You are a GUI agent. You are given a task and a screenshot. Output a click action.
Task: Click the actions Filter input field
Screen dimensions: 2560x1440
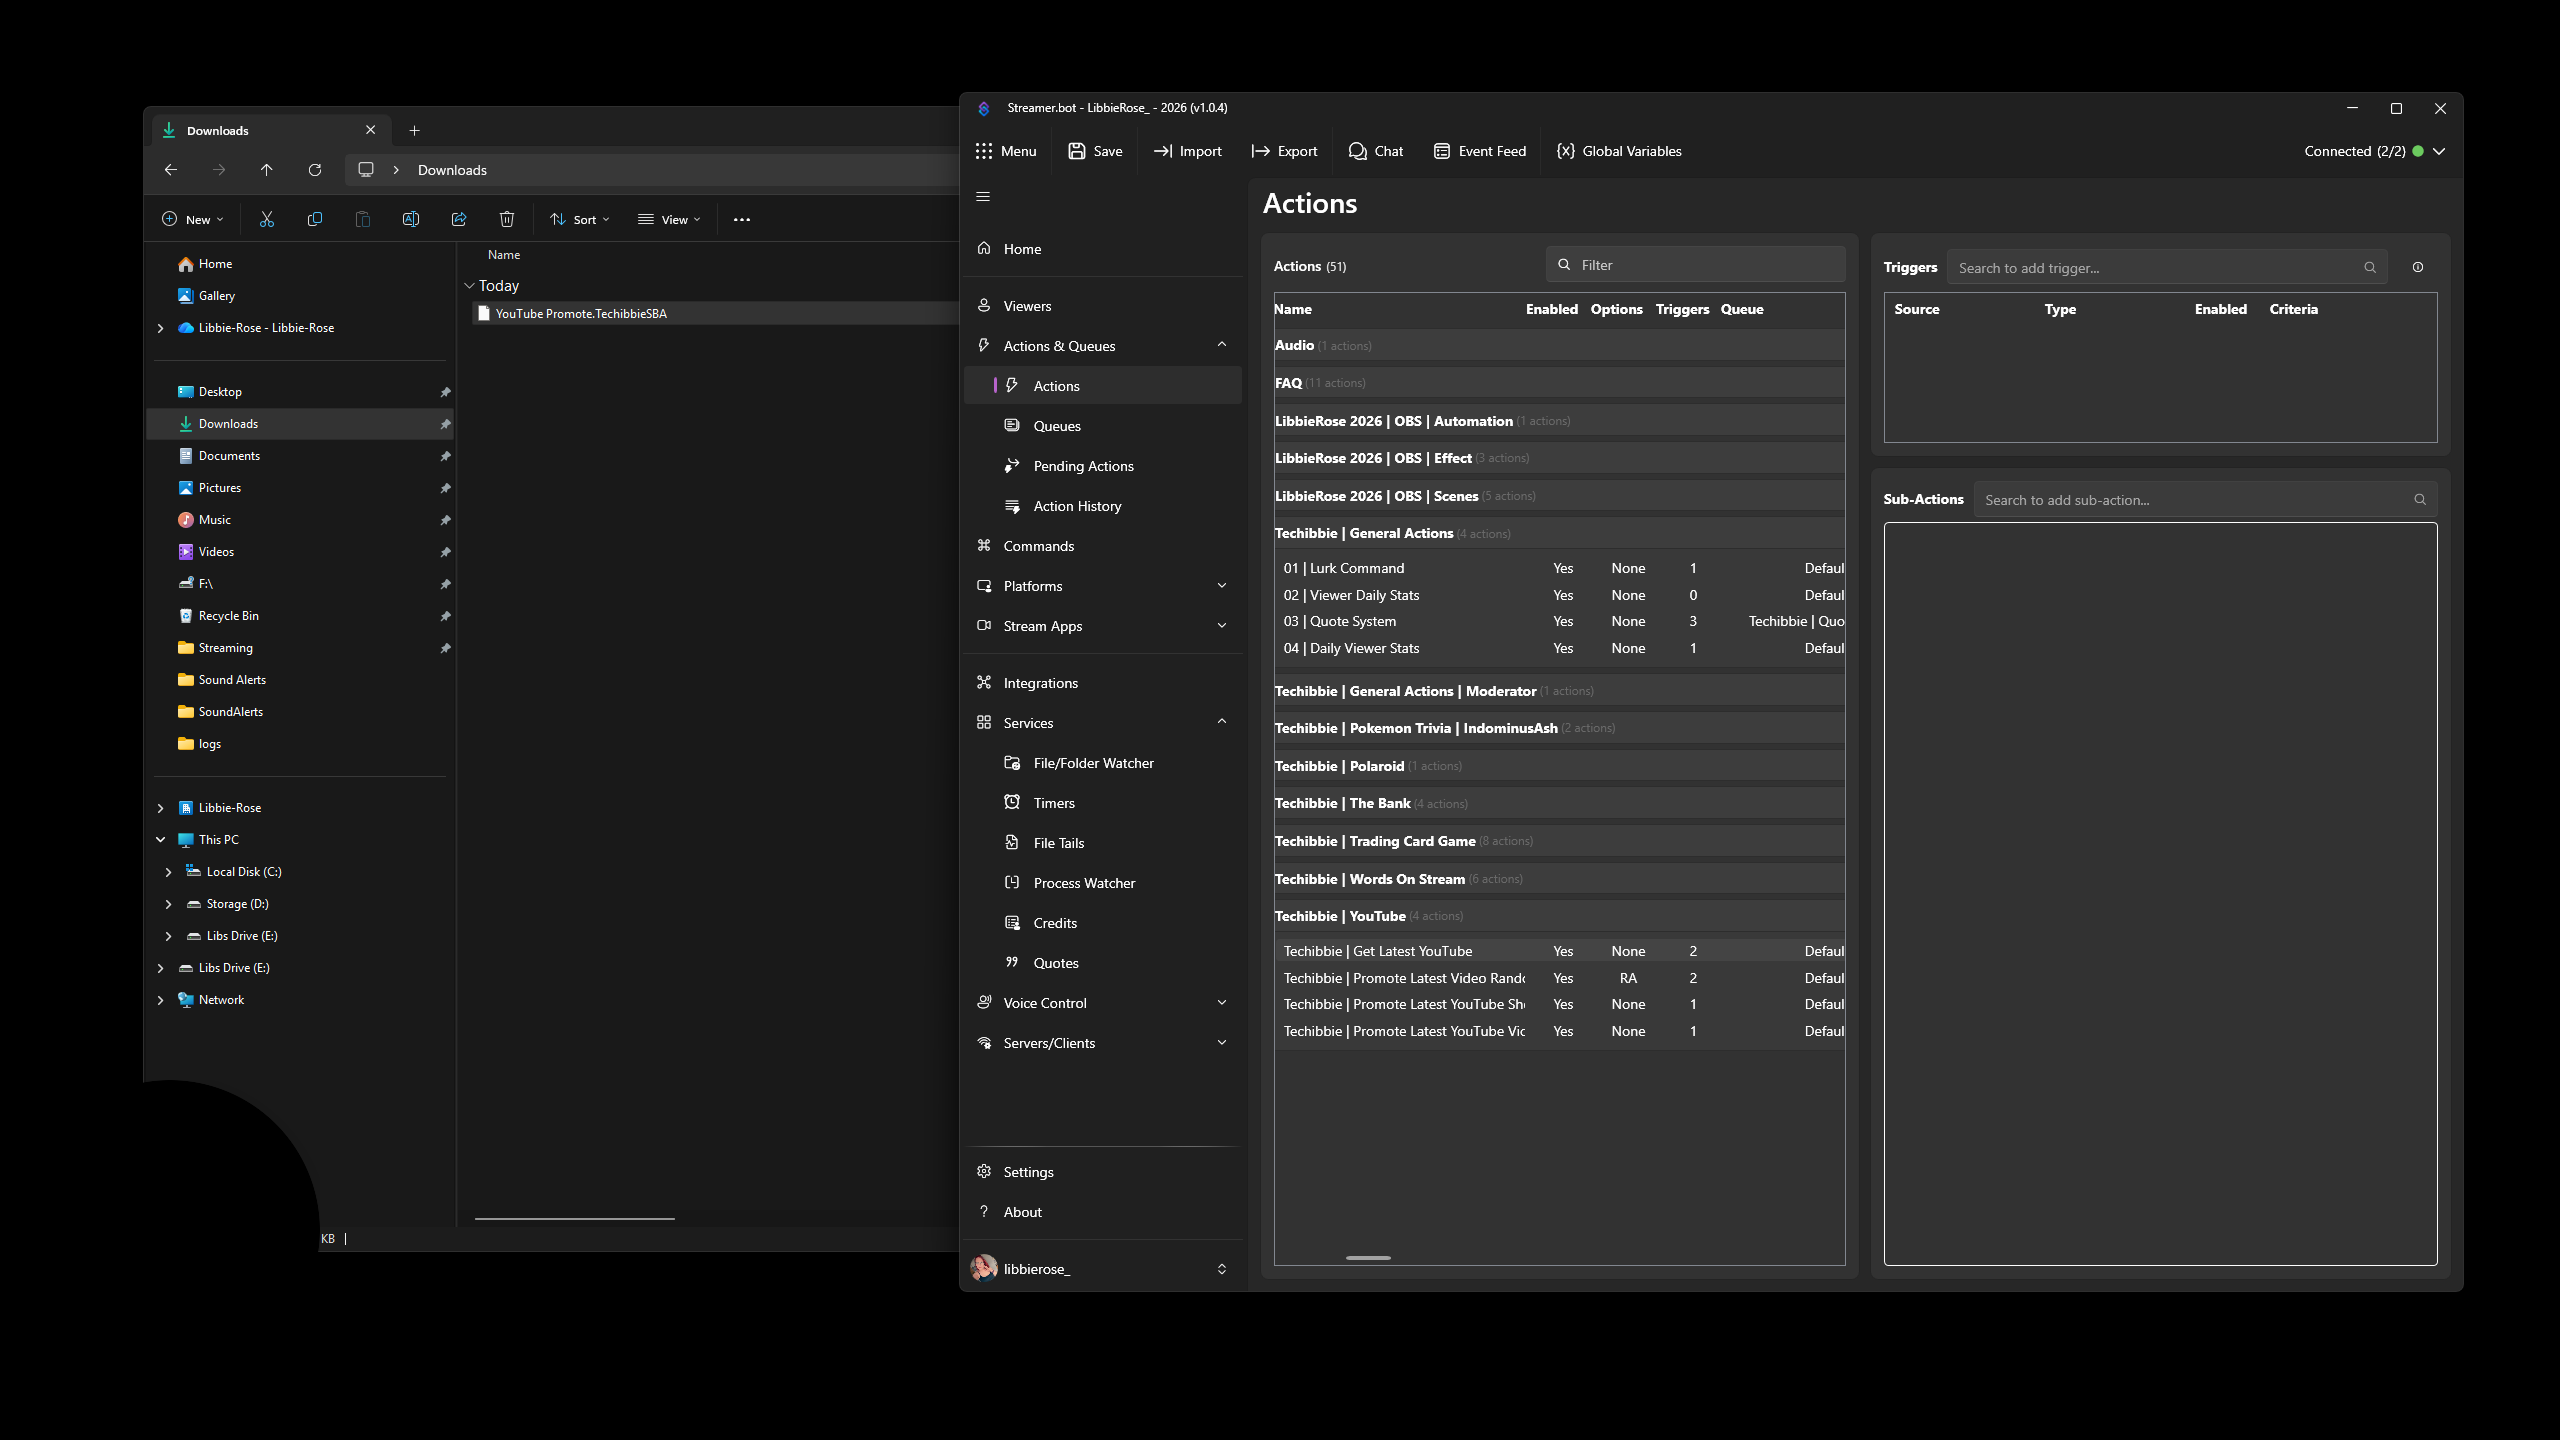coord(1695,265)
